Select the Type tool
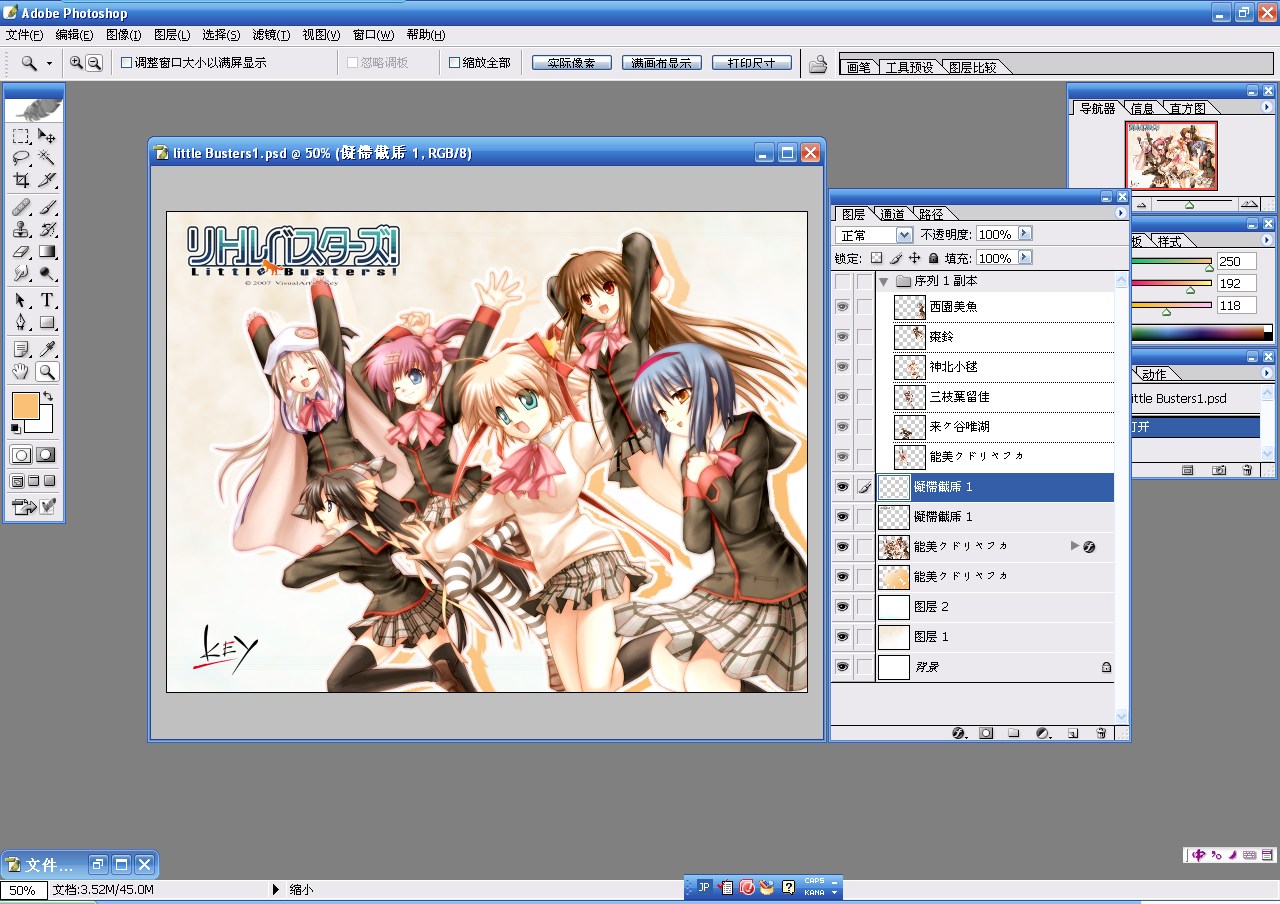This screenshot has width=1280, height=904. point(47,300)
